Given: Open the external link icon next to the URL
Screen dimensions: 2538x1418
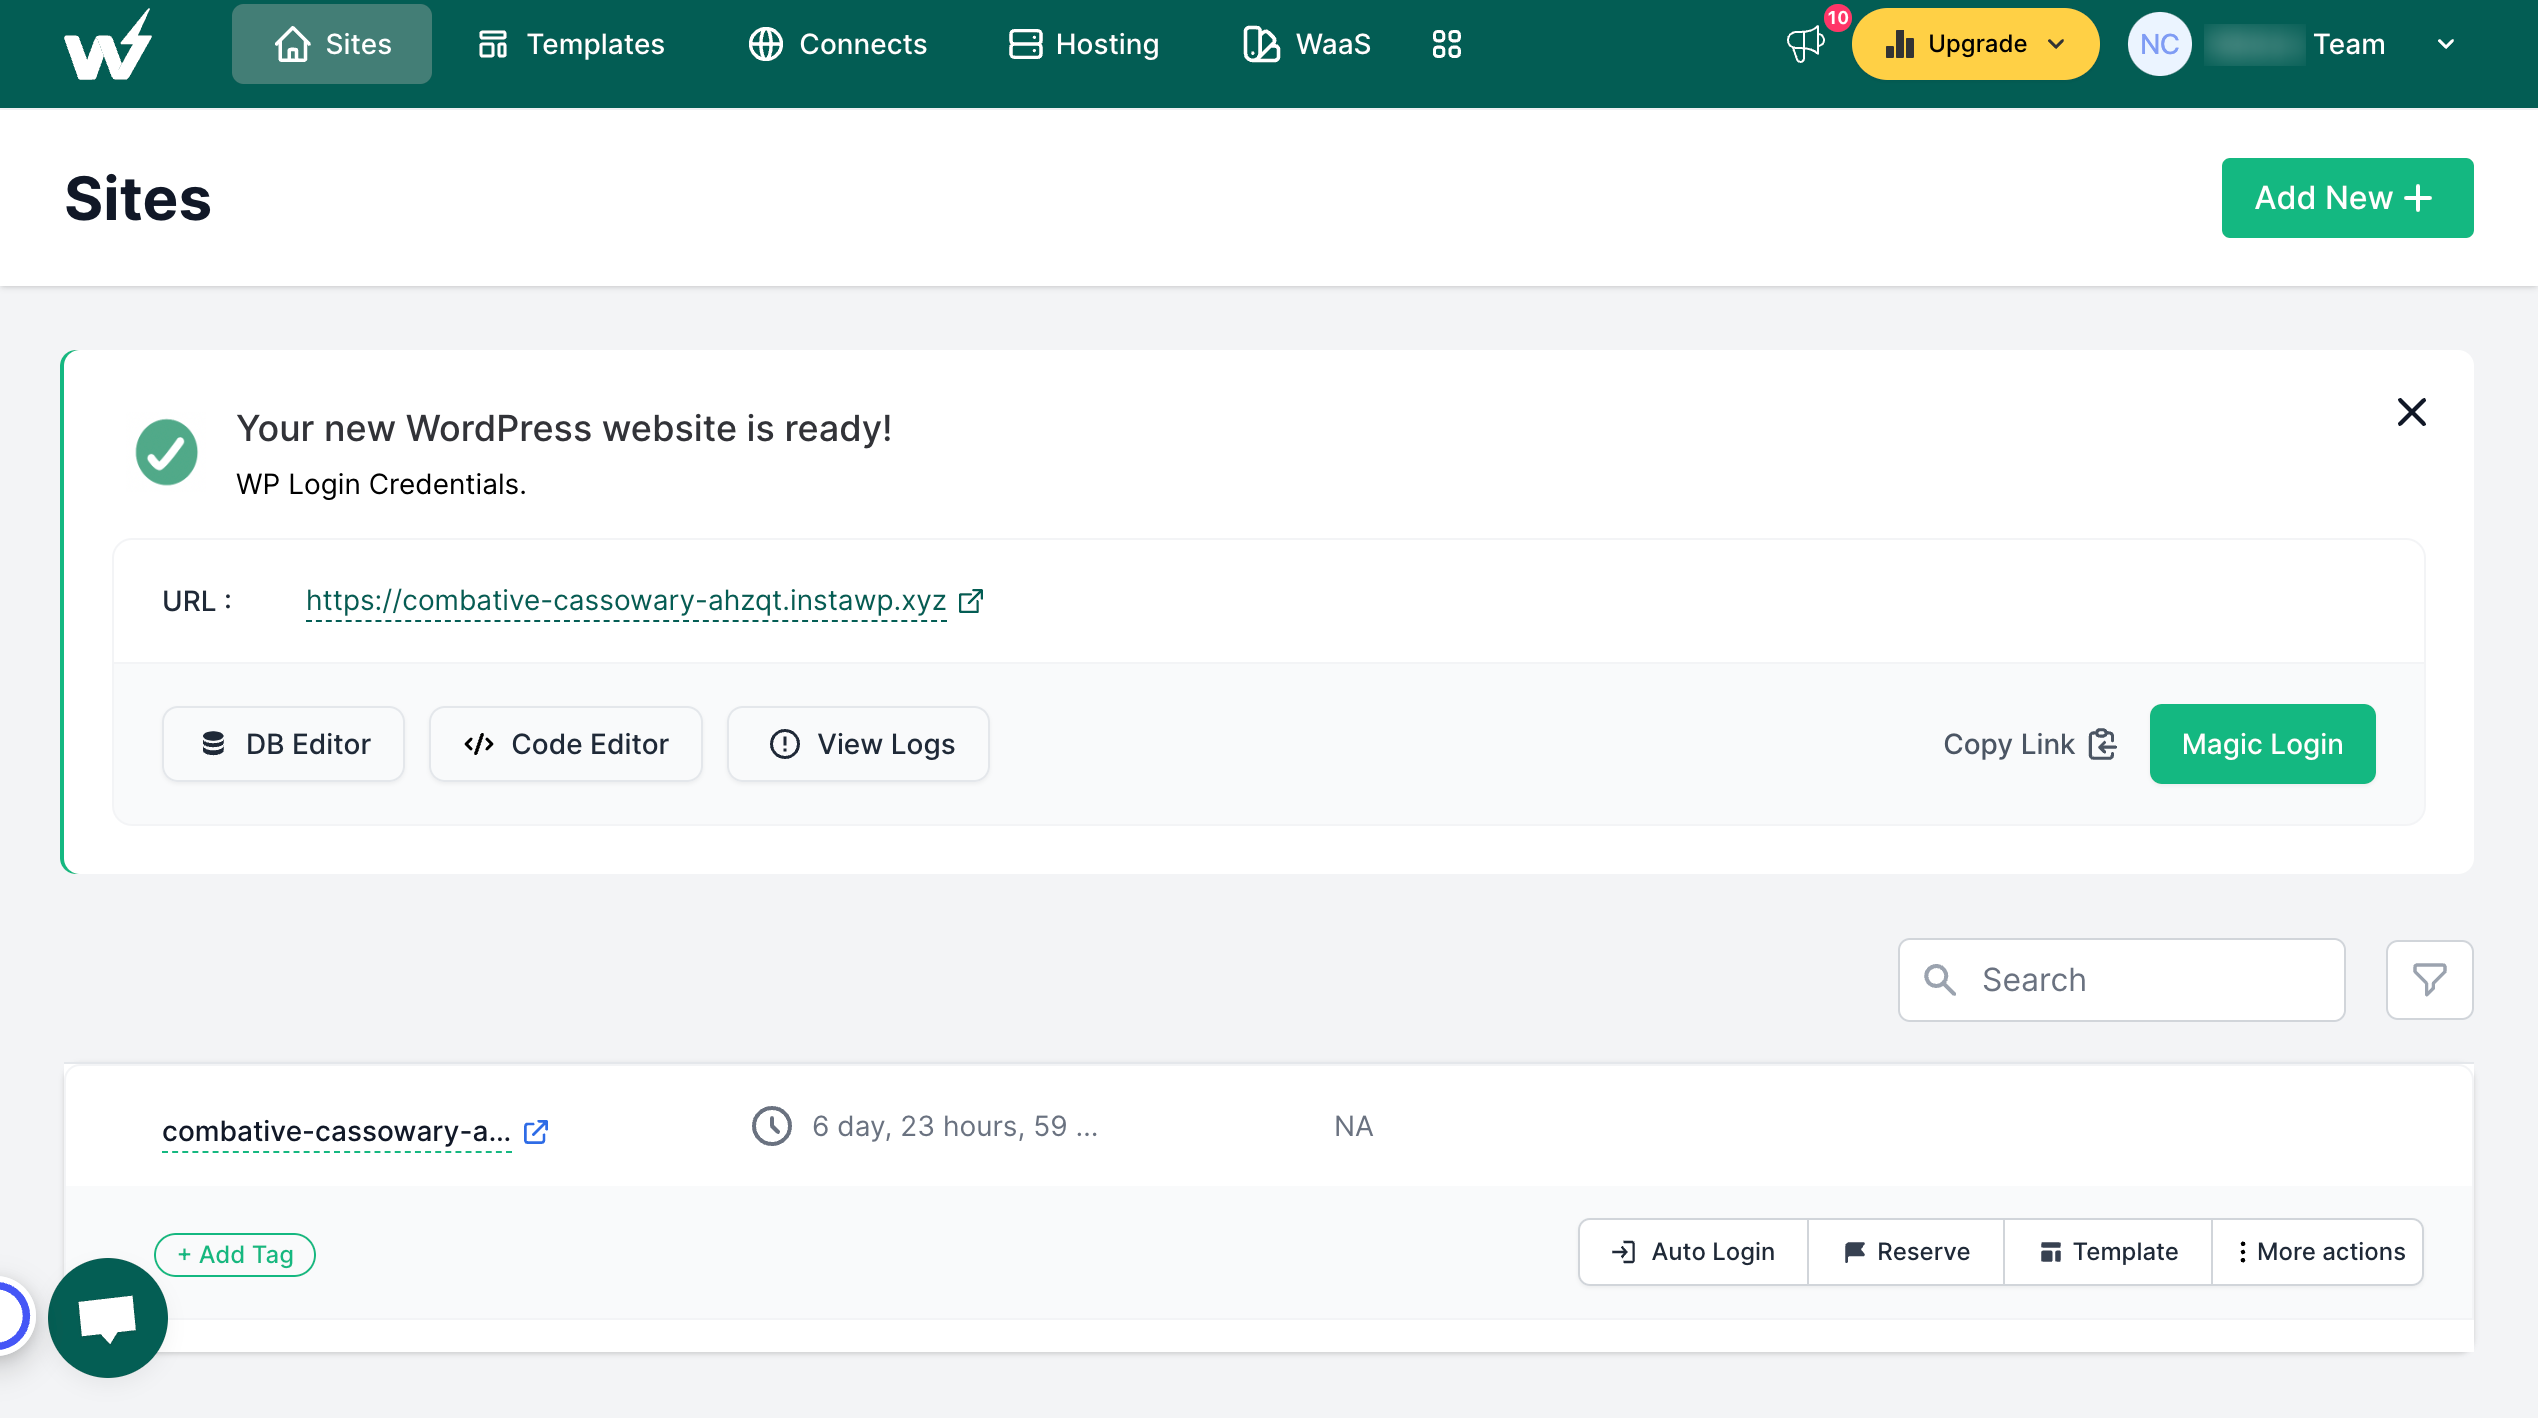Looking at the screenshot, I should tap(970, 600).
